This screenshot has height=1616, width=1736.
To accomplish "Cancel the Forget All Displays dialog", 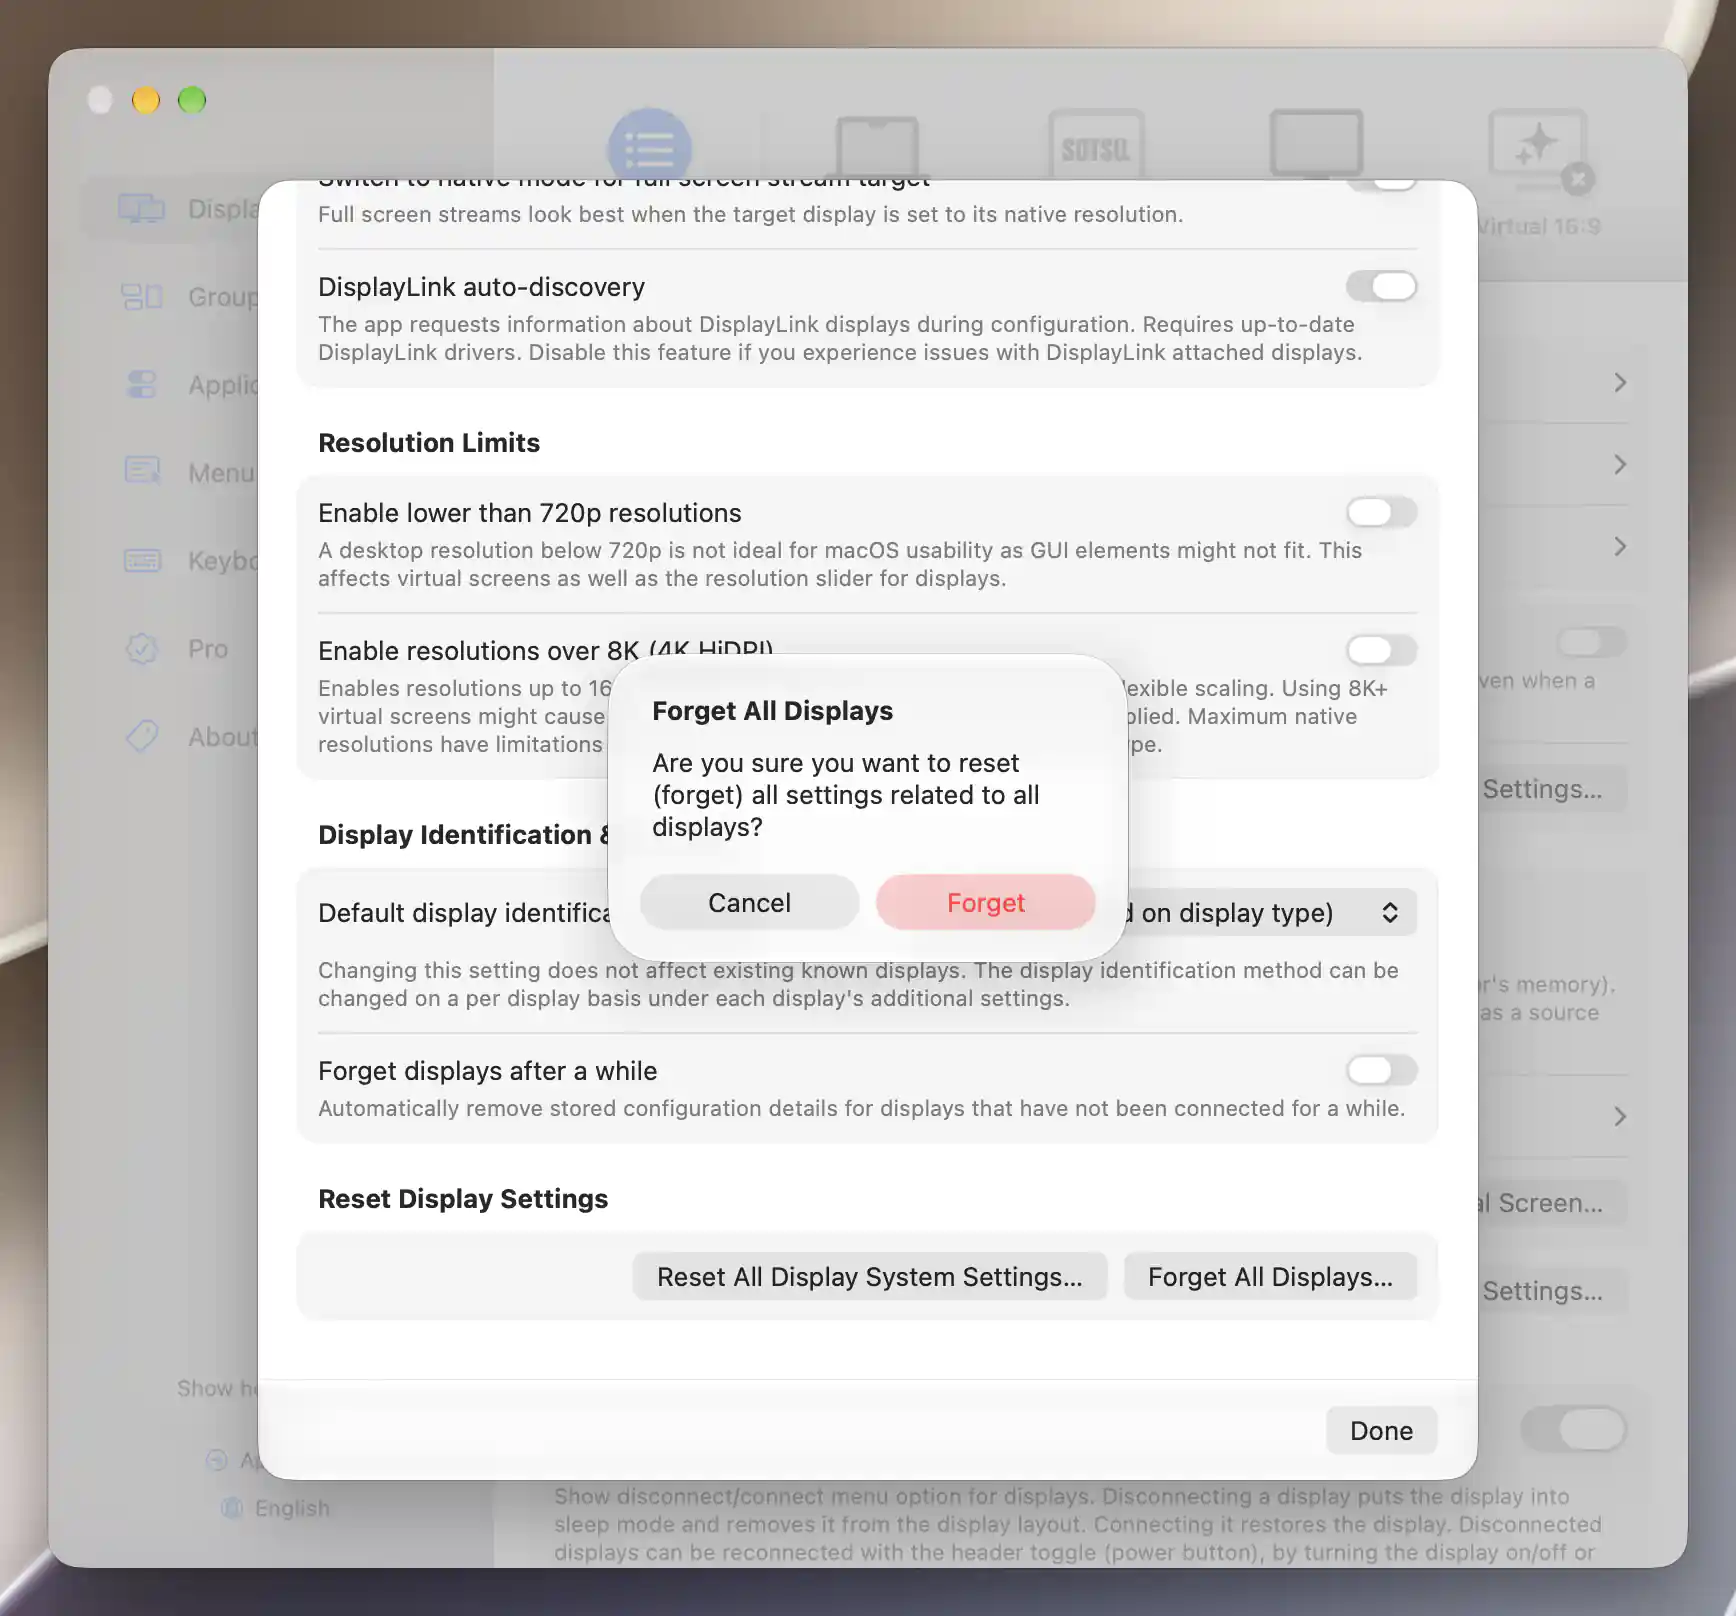I will 749,902.
